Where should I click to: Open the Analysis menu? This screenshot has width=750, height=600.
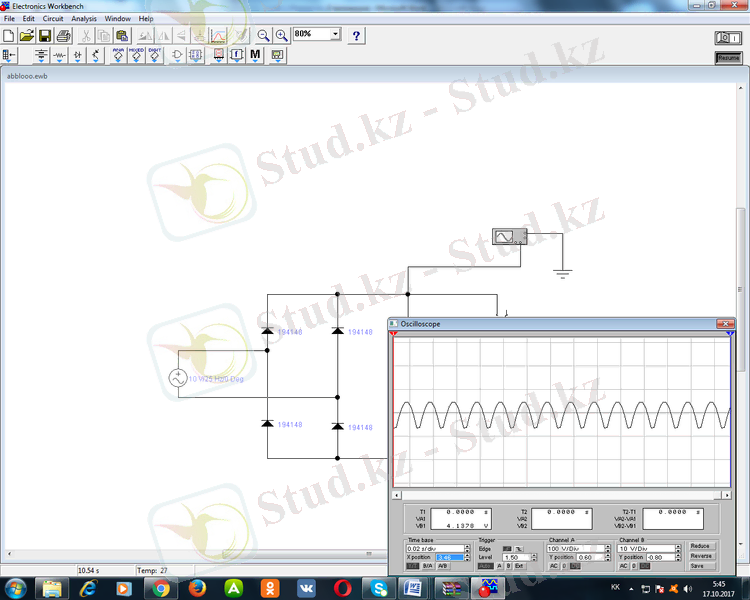(84, 18)
